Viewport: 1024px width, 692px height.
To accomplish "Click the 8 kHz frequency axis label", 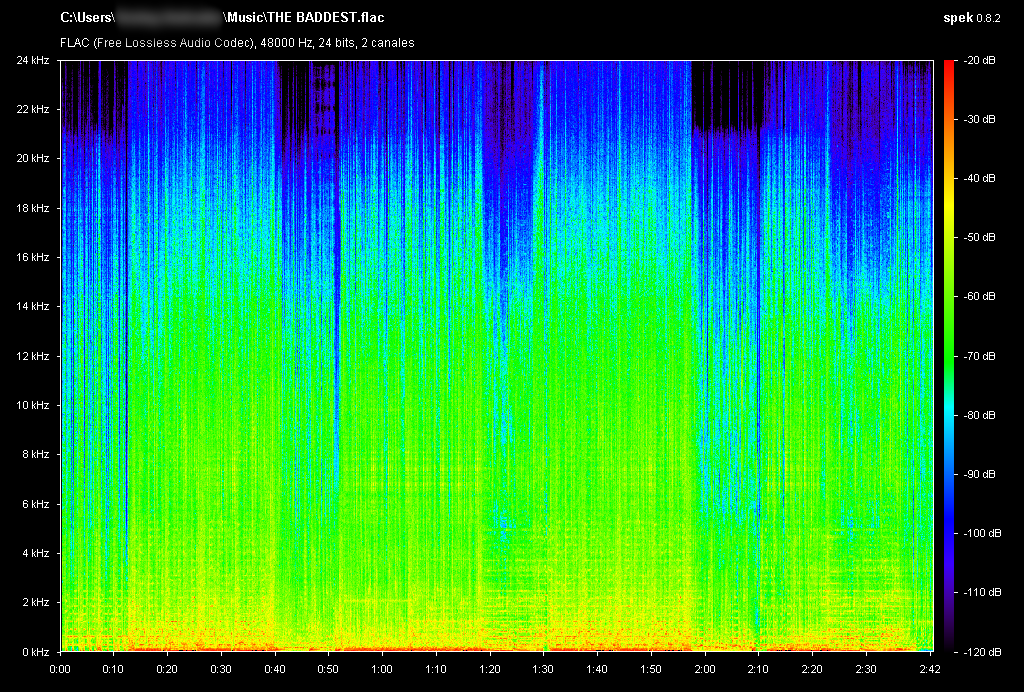I will [36, 454].
